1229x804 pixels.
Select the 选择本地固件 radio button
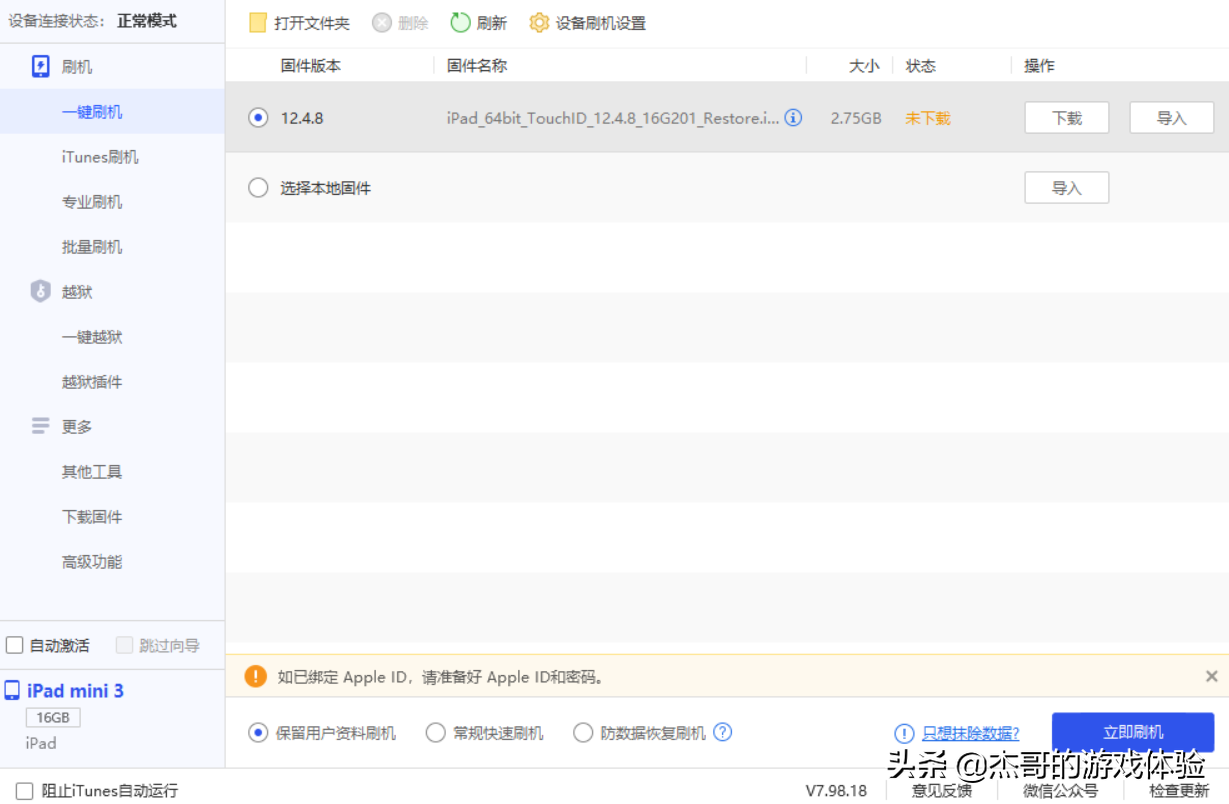click(257, 187)
